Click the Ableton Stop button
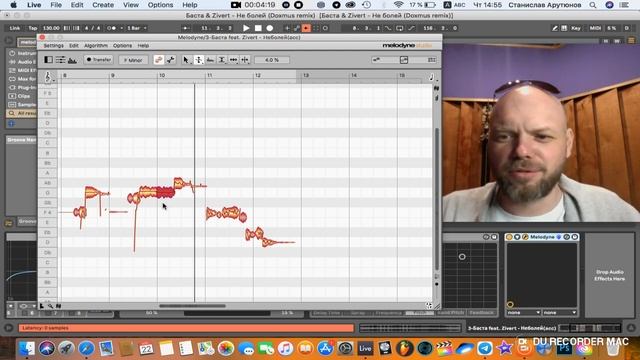This screenshot has height=360, width=640. click(258, 28)
